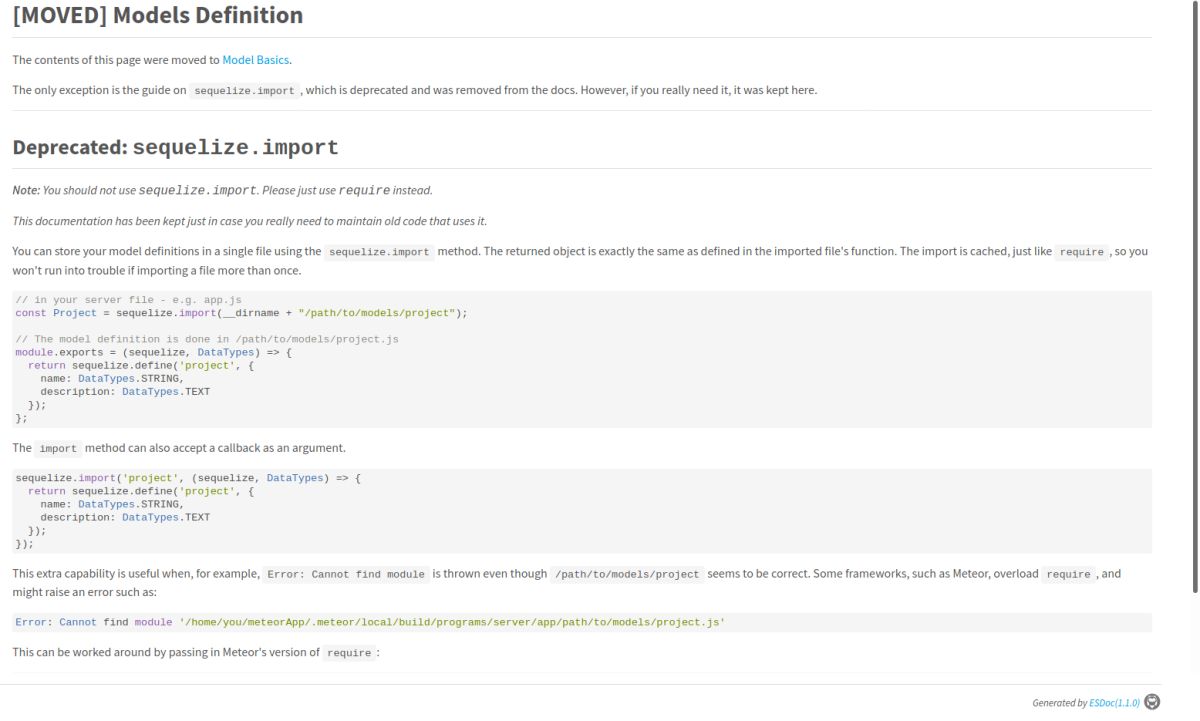This screenshot has height=721, width=1200.
Task: Click the ESDoc logo icon in footer
Action: click(1152, 703)
